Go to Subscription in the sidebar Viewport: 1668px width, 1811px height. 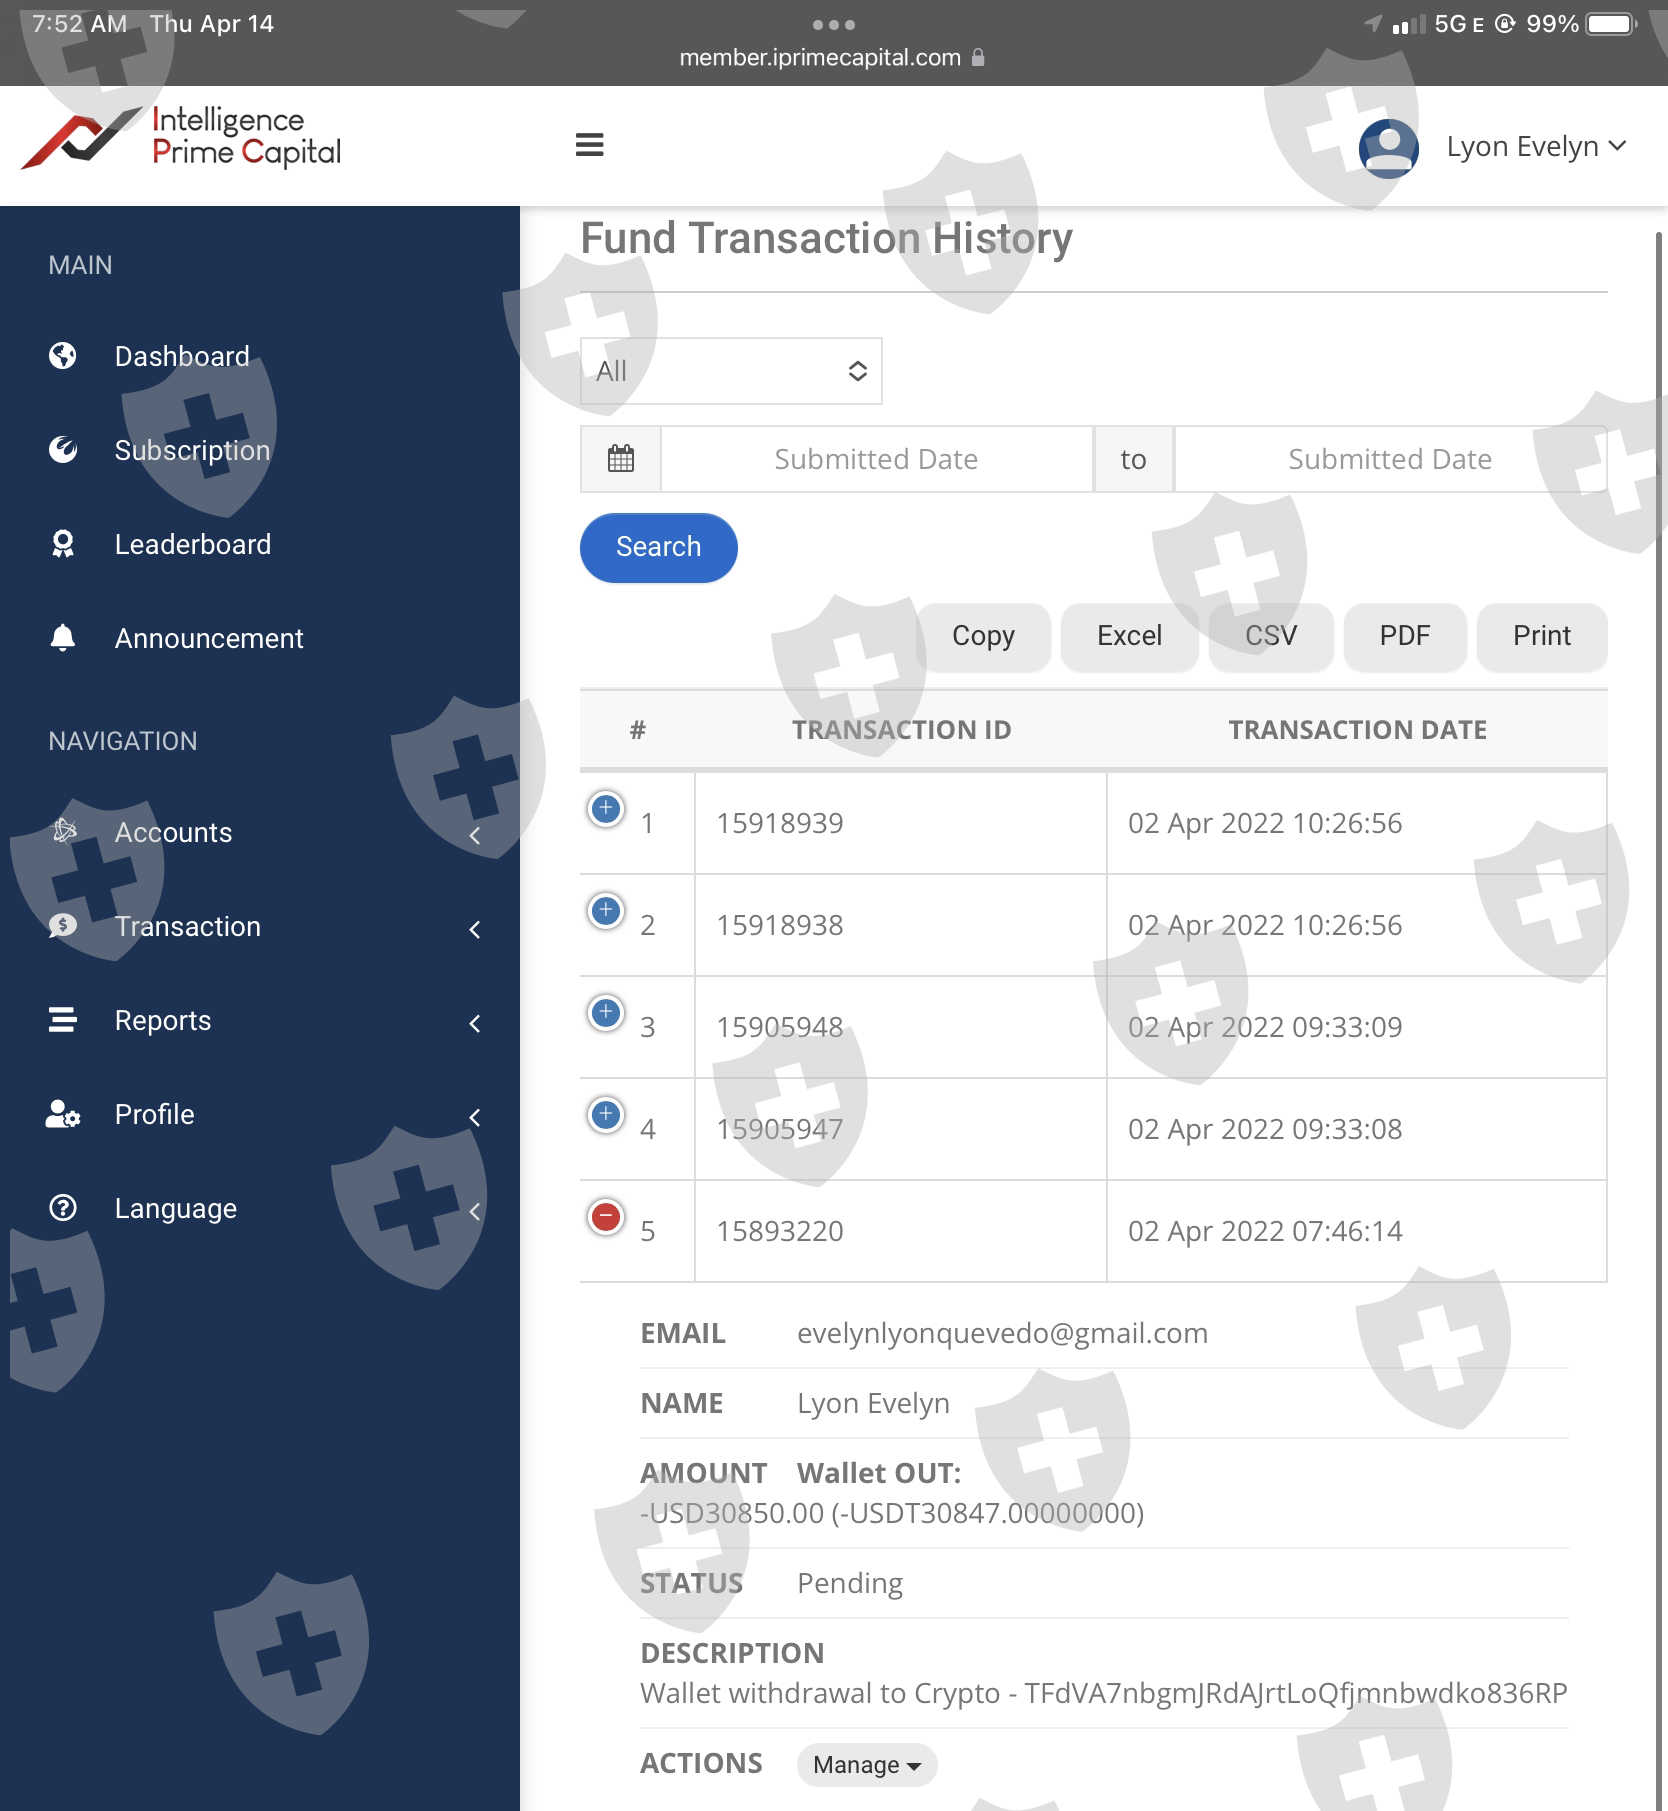click(x=192, y=450)
